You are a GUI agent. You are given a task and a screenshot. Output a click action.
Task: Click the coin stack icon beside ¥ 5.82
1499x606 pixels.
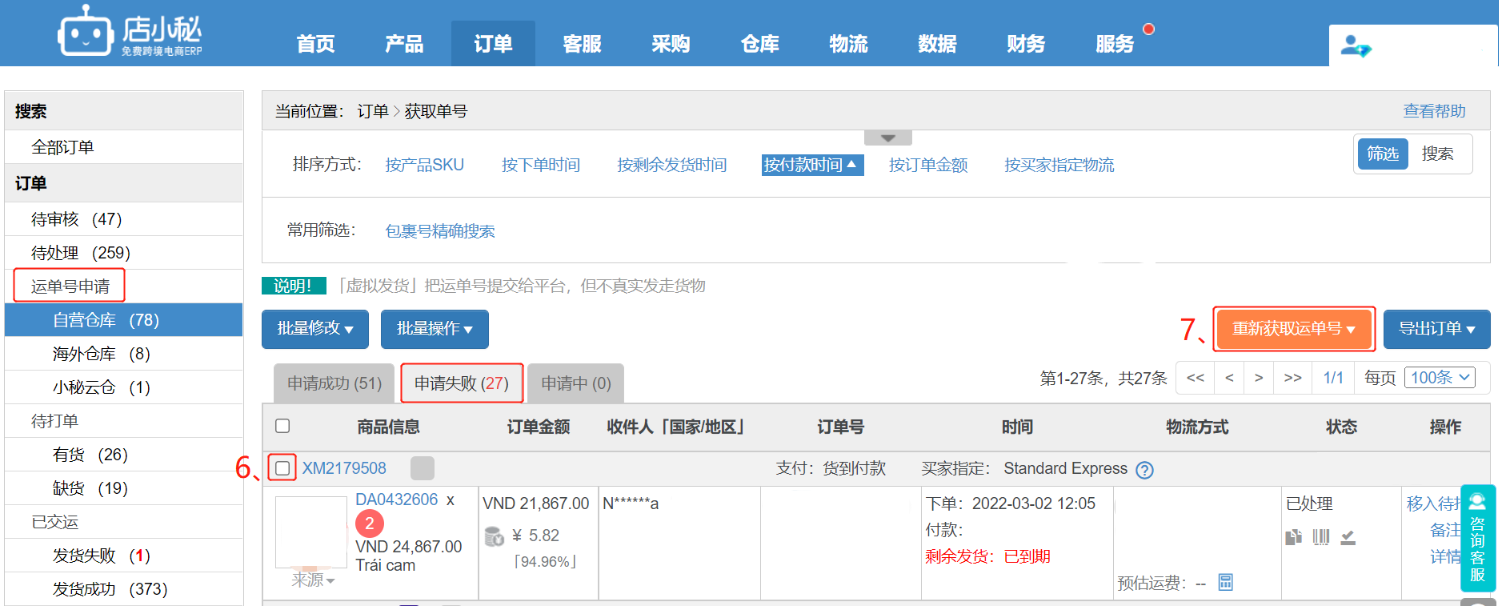click(494, 537)
